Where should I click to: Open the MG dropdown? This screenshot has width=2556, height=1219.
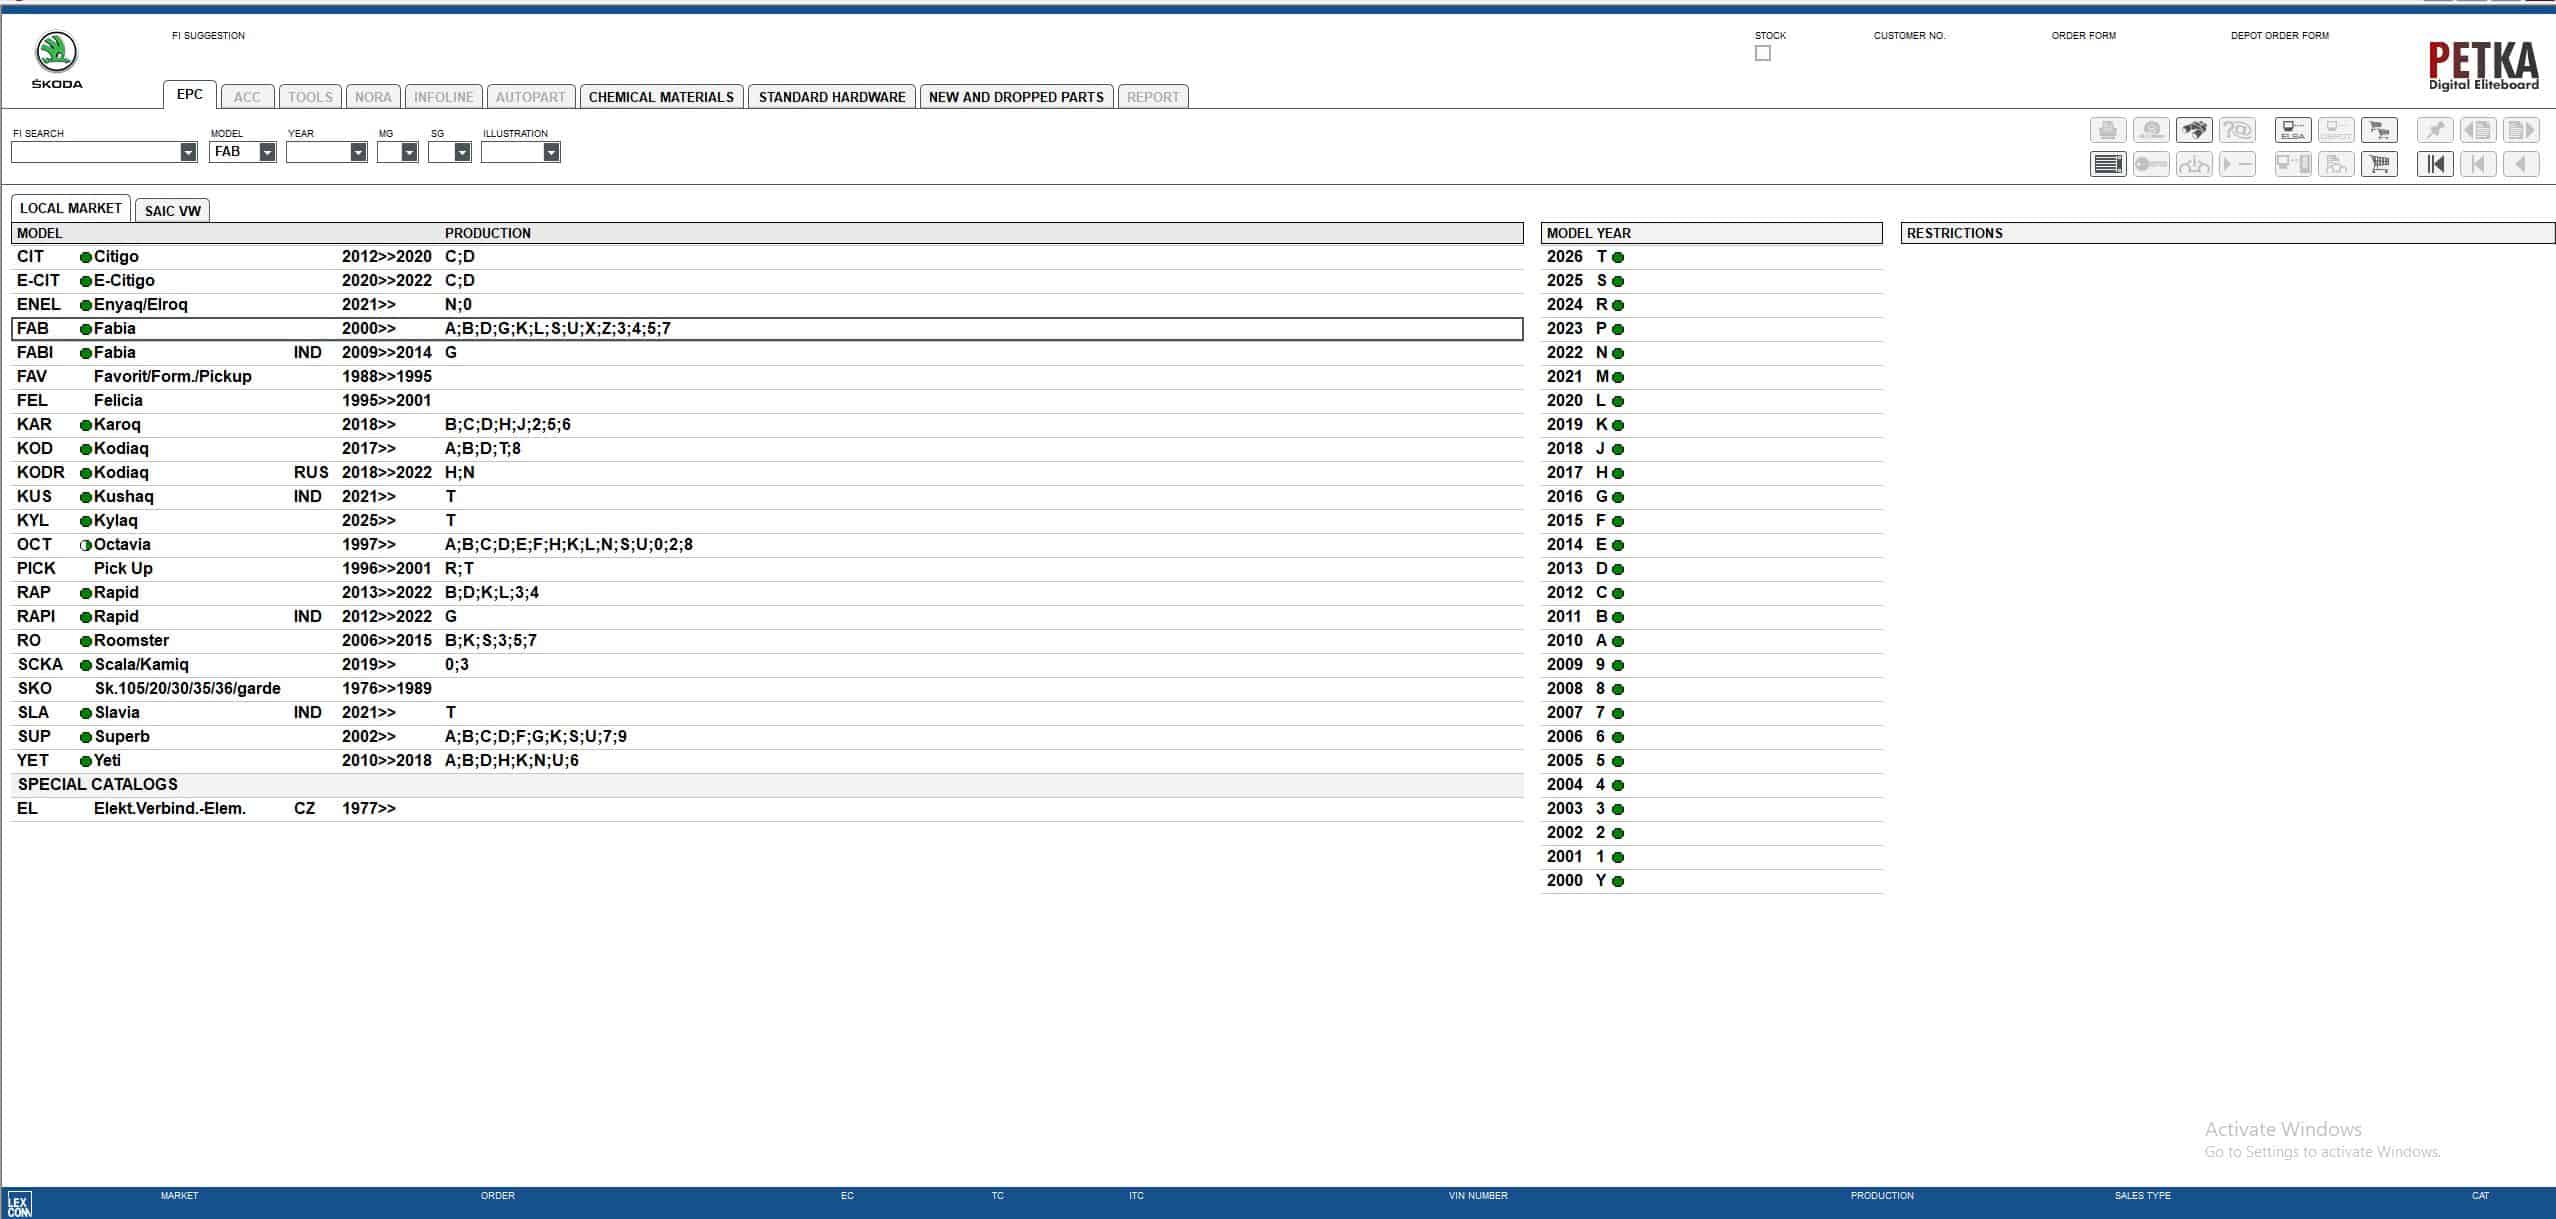[x=409, y=152]
